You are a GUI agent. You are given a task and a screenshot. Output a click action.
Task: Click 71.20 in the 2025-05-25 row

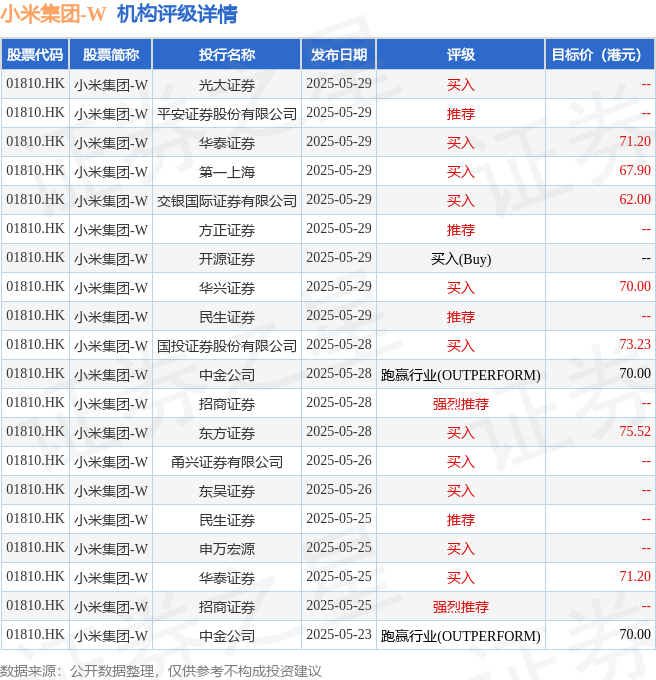coord(635,576)
